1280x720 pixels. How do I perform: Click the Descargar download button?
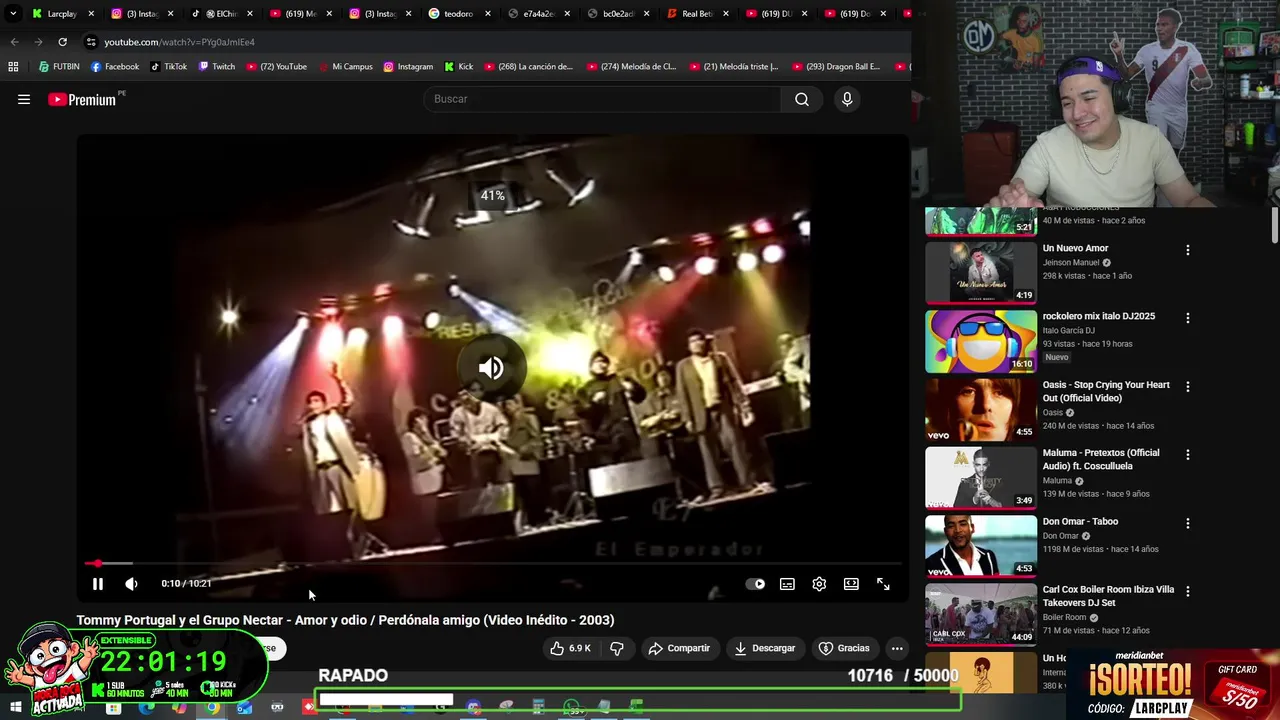coord(765,648)
